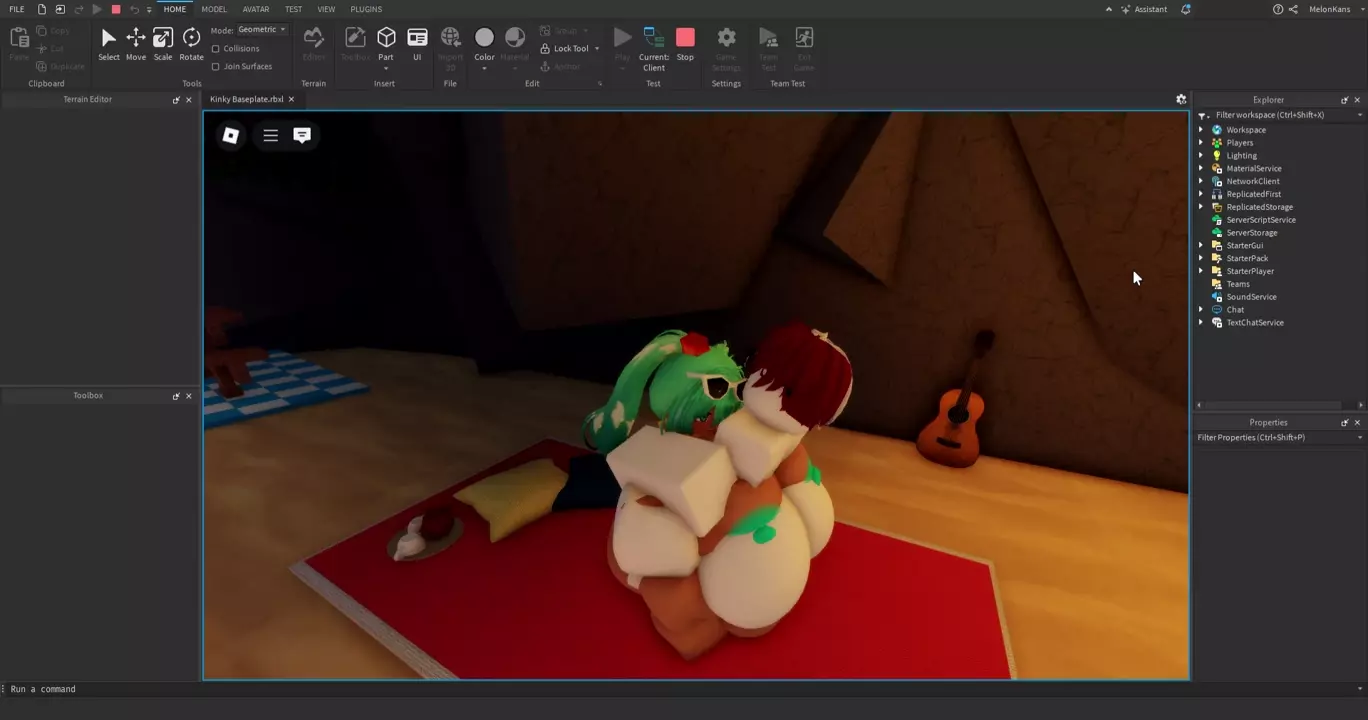Enable the Collisions checkbox

[216, 49]
